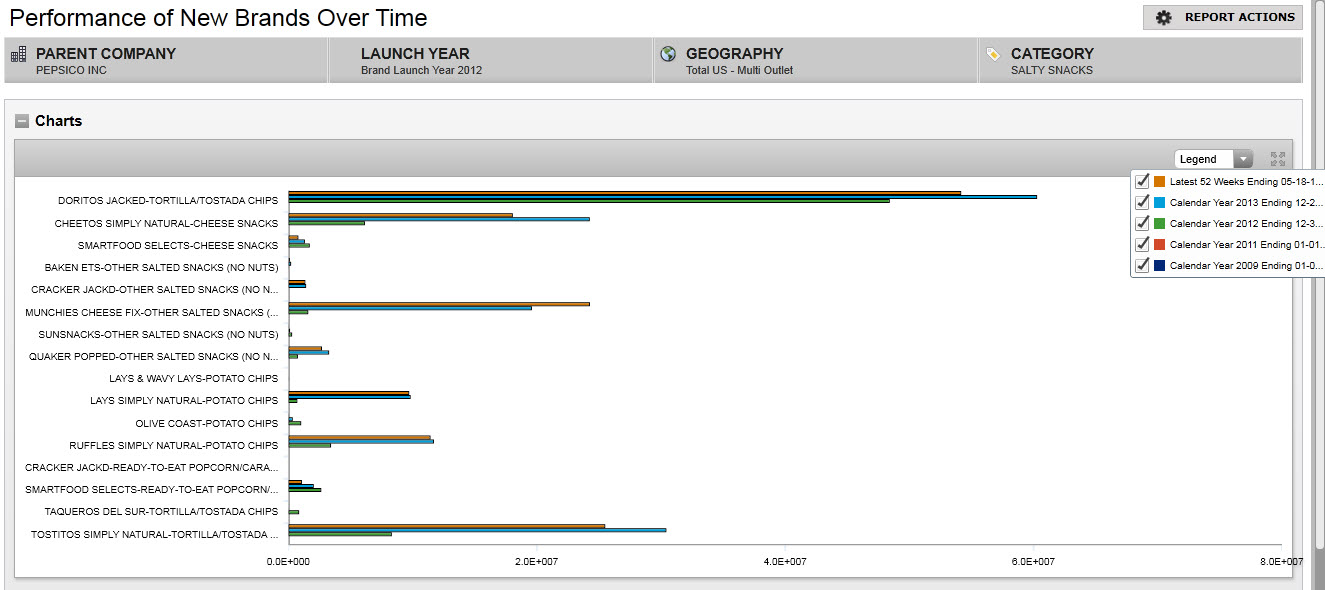
Task: Toggle Calendar Year 2012 series checkbox
Action: click(1142, 223)
